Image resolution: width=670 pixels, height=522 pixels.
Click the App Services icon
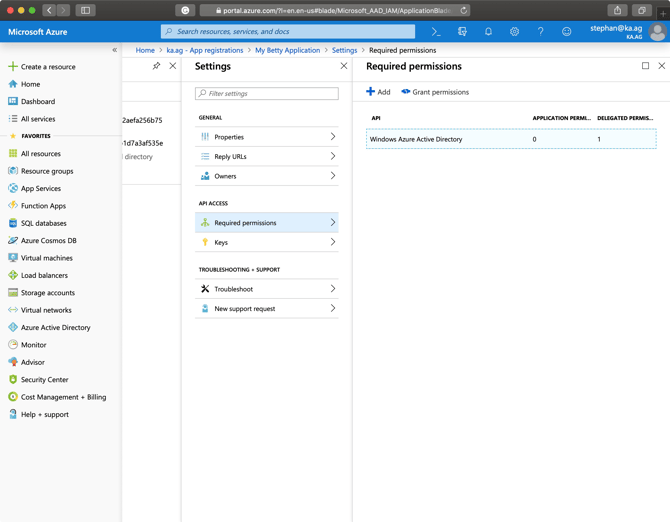point(13,188)
